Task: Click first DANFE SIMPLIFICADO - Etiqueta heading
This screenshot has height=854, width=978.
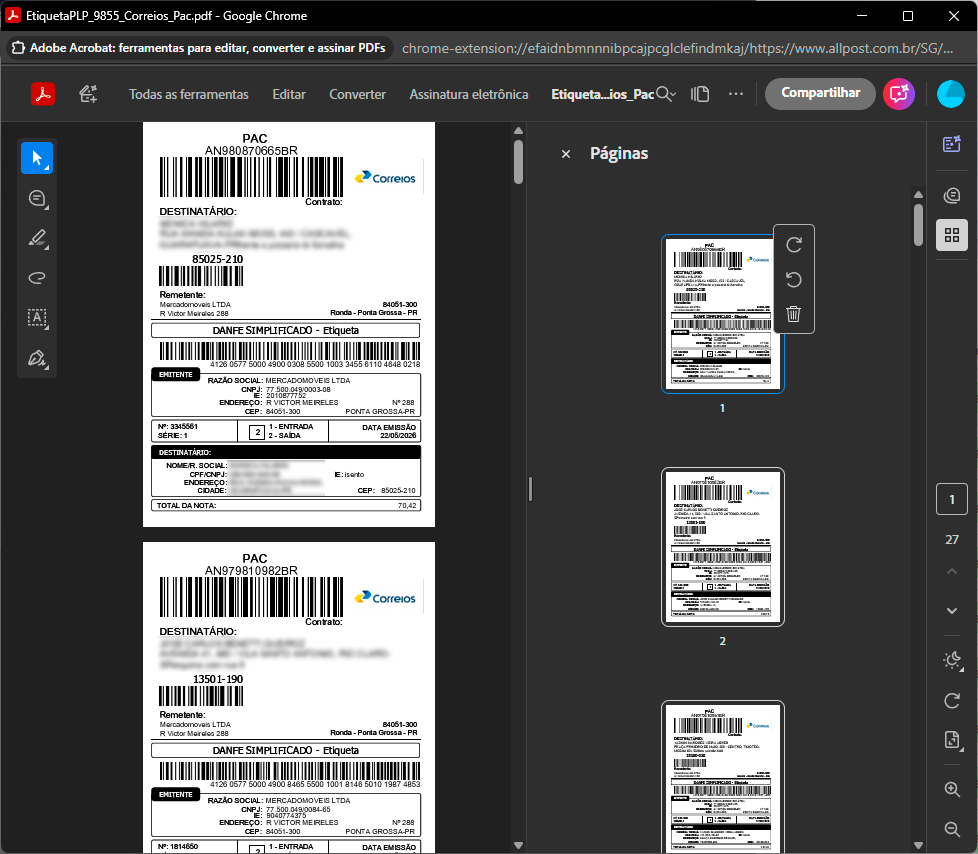Action: tap(286, 330)
